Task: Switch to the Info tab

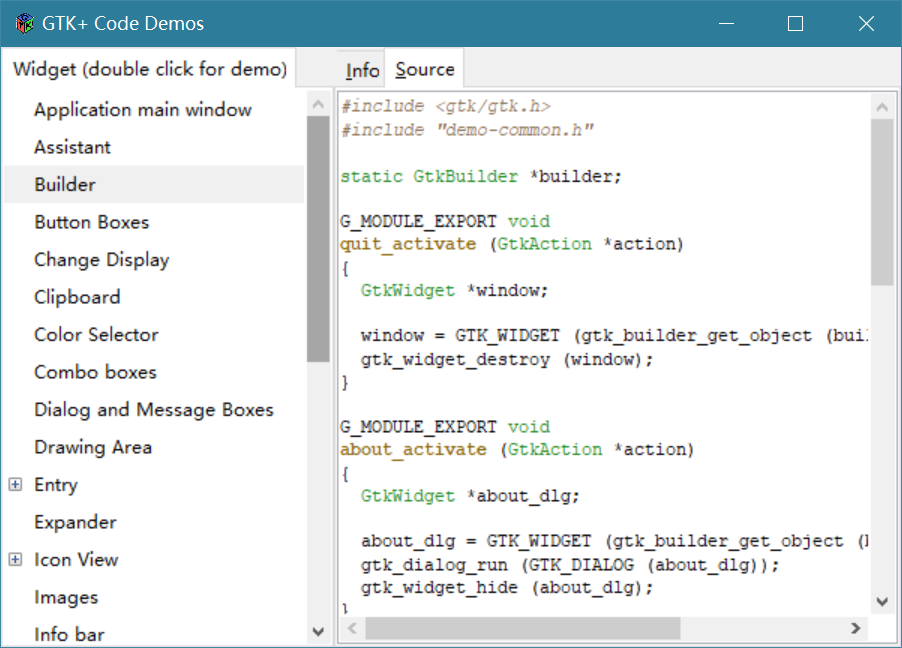Action: tap(362, 70)
